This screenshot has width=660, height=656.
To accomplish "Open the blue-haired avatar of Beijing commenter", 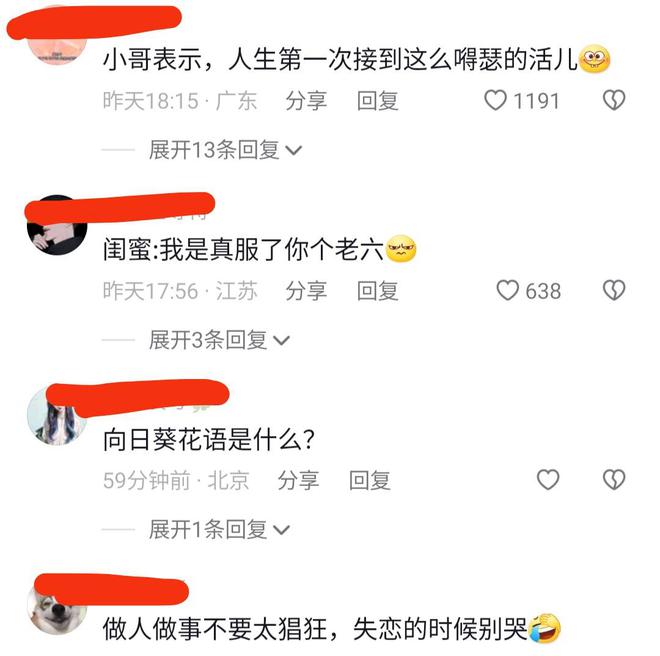I will tap(57, 415).
